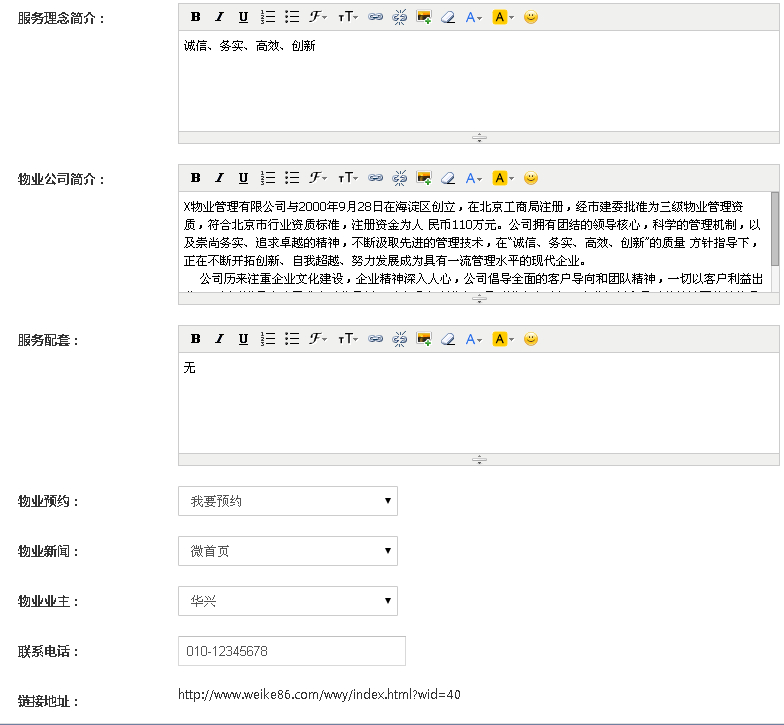784x725 pixels.
Task: Insert numbered list in the 服务理念简介 editor
Action: (268, 17)
